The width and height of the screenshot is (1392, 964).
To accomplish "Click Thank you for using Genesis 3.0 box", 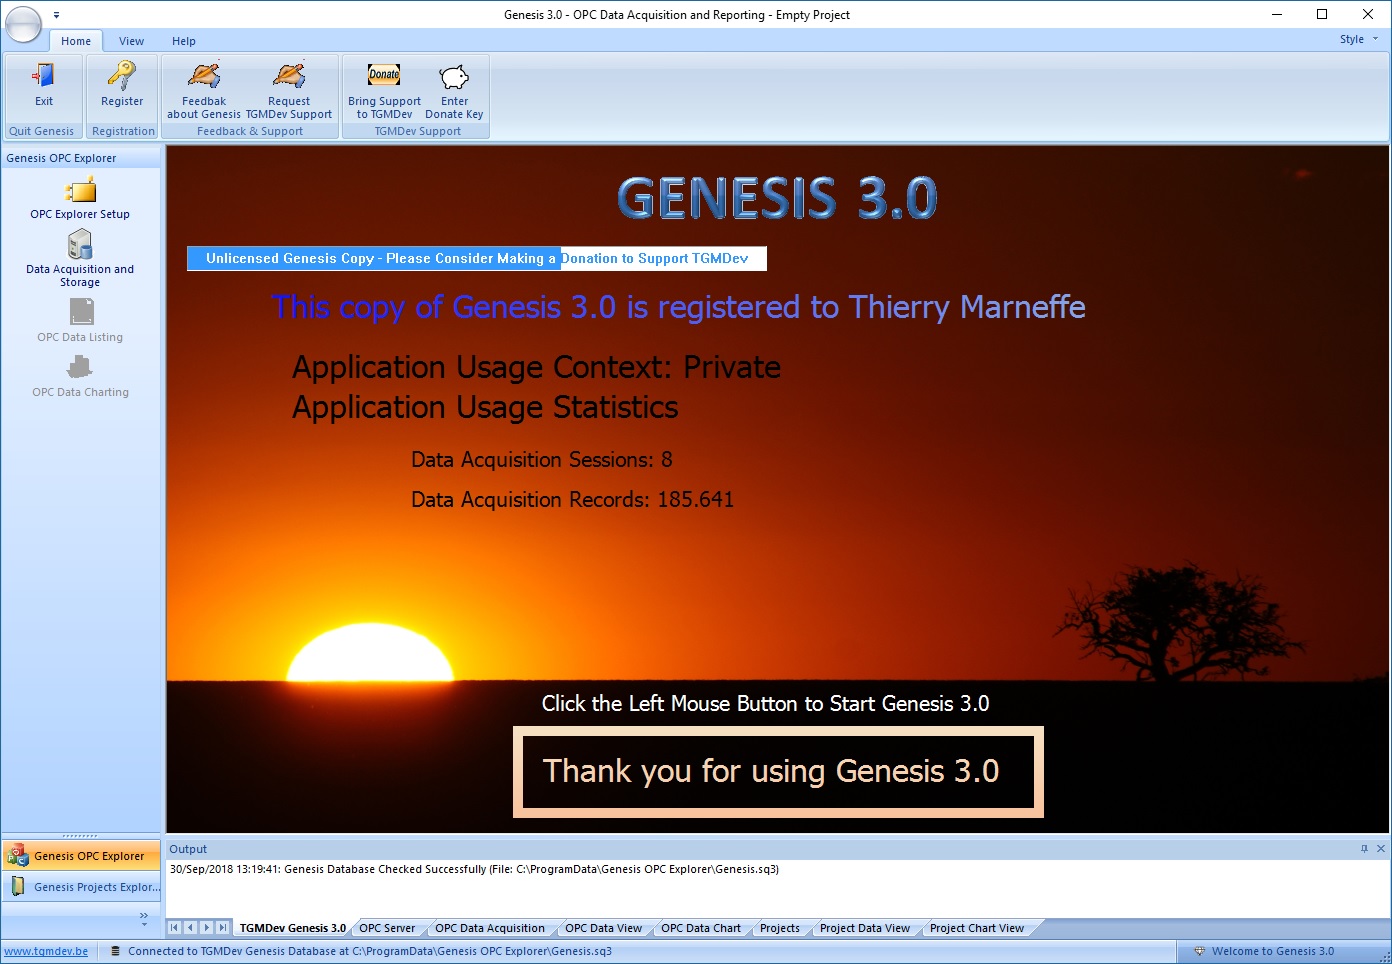I will click(778, 772).
